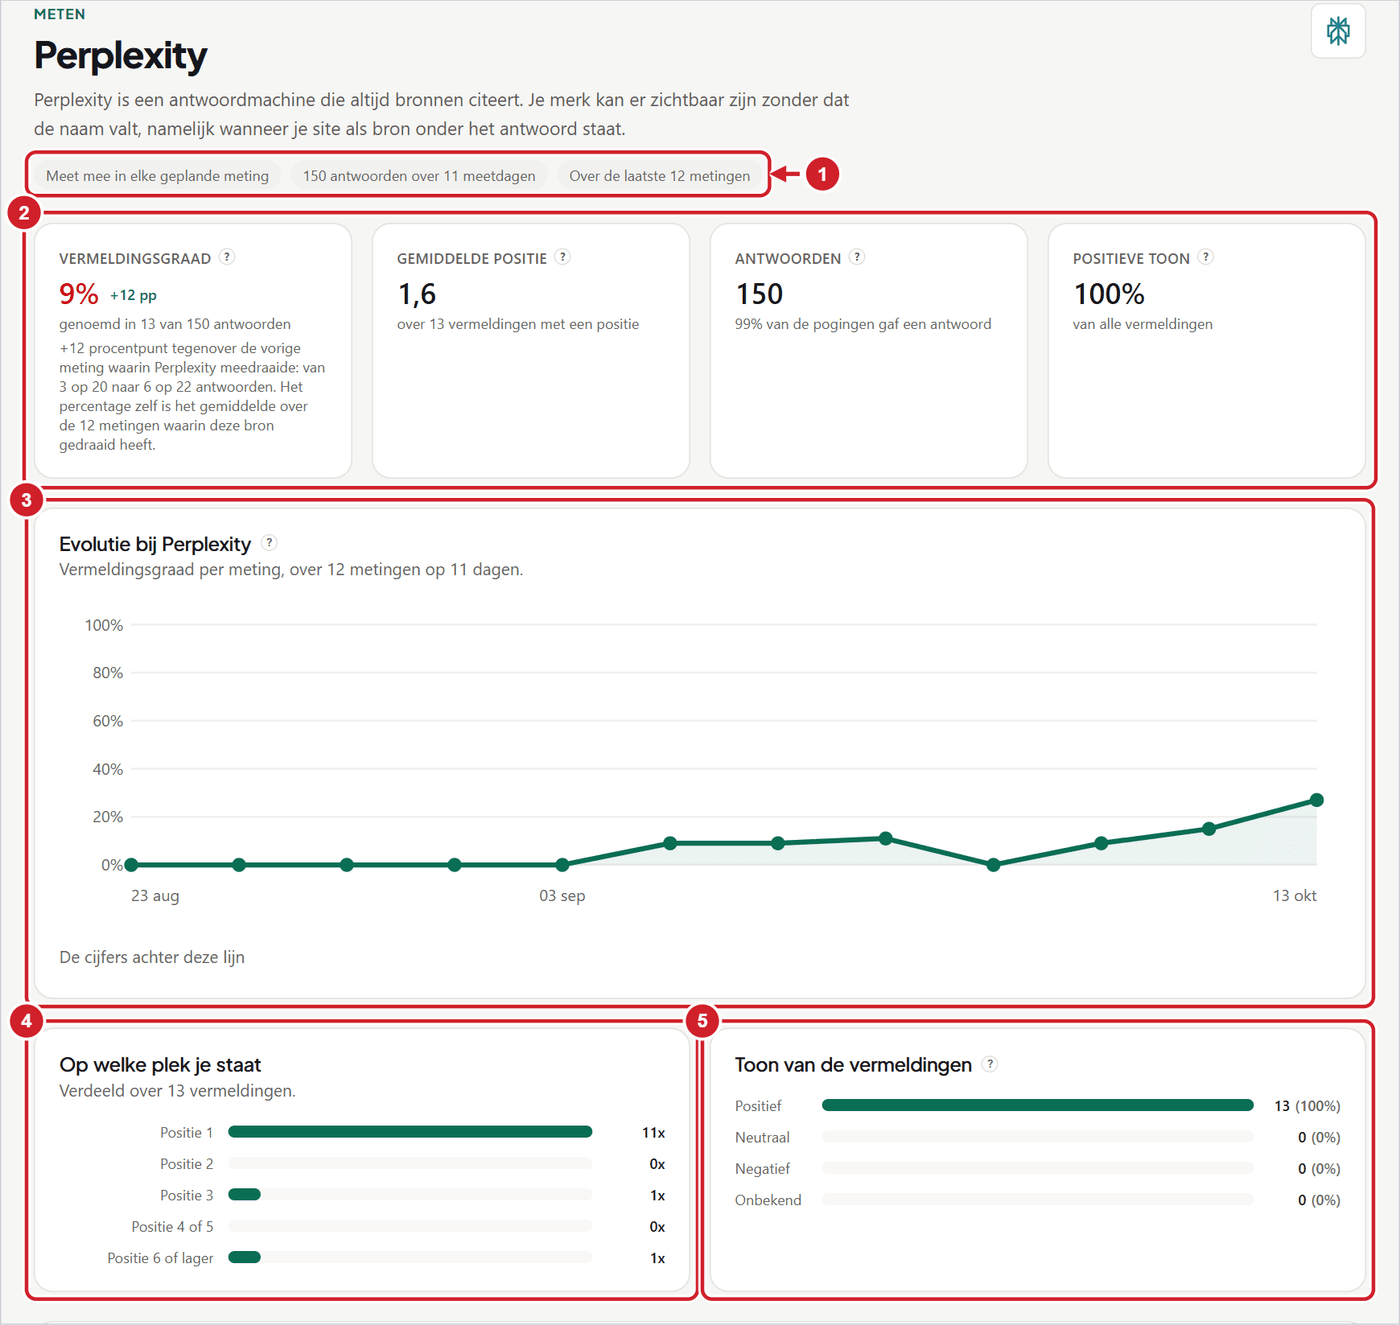Click the '9%' vermeldingsgraad value

[79, 294]
